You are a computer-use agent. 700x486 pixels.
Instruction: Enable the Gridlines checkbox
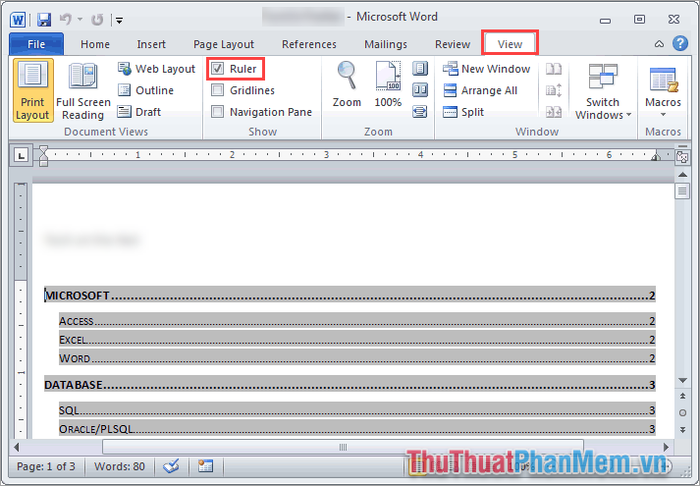click(217, 90)
